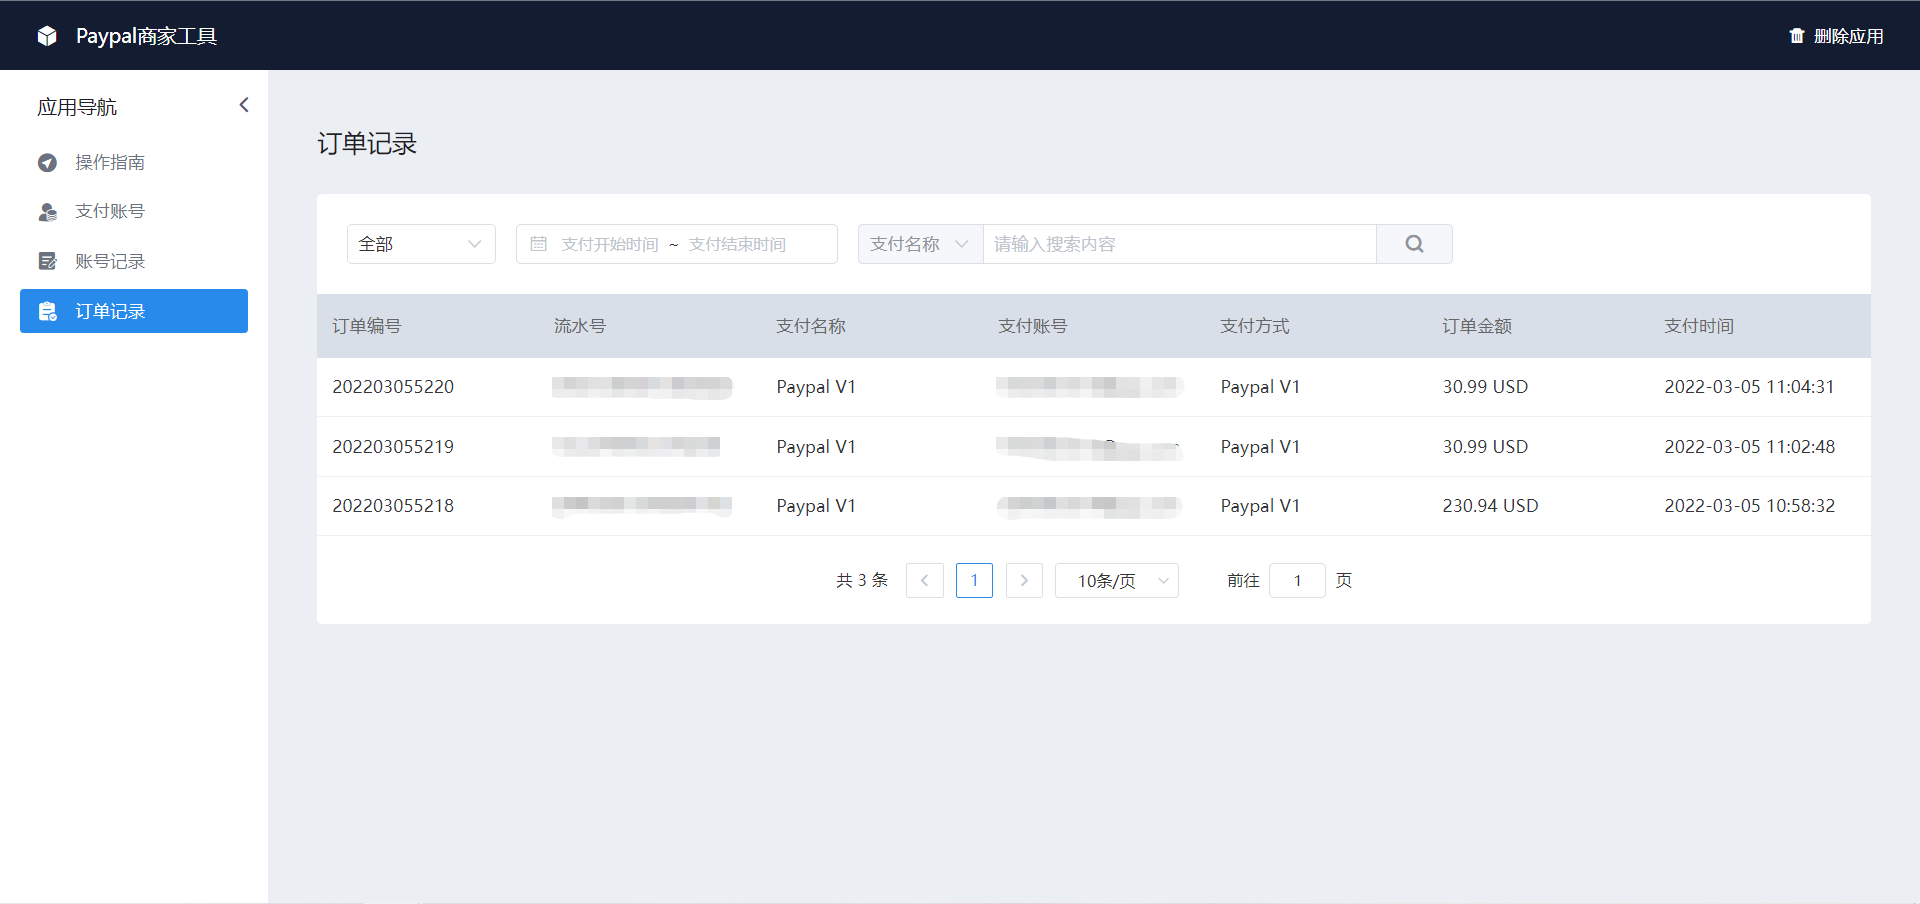Screen dimensions: 1920x904
Task: Click the magnifier search button
Action: (x=1414, y=244)
